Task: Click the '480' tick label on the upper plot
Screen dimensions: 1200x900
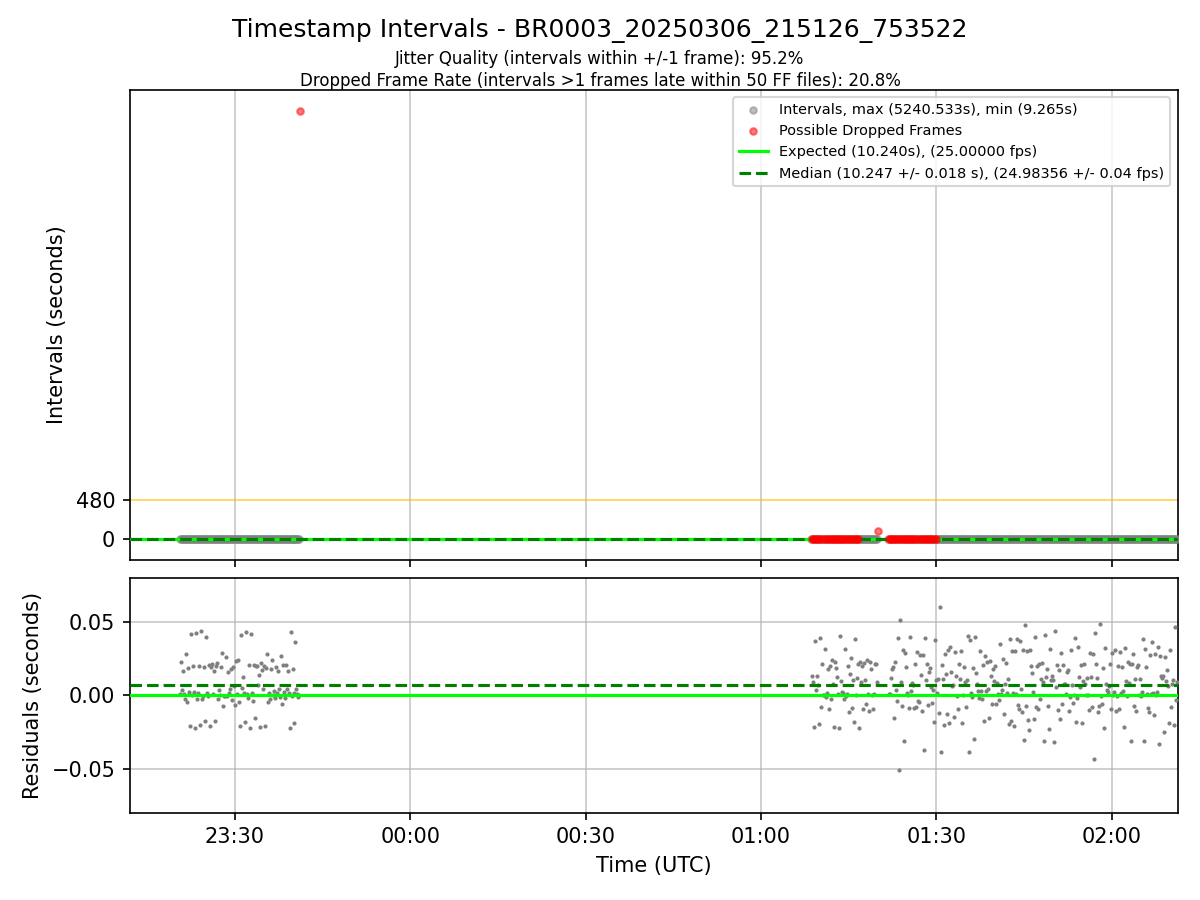Action: coord(96,500)
